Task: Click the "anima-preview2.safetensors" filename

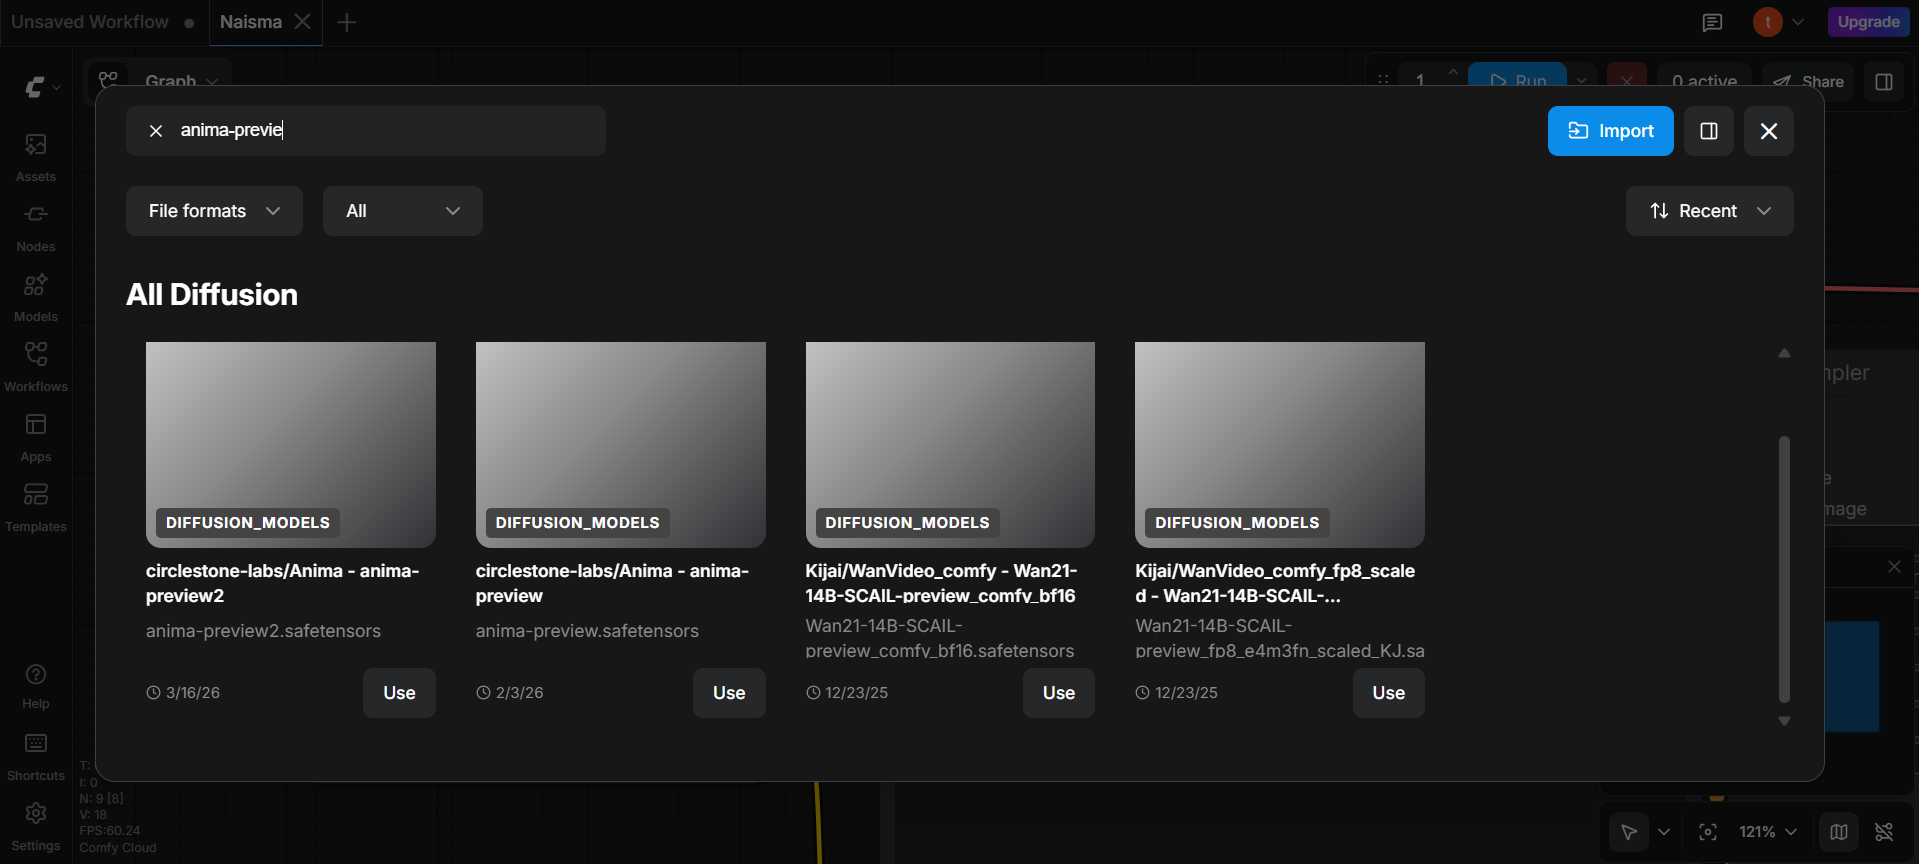Action: click(263, 631)
